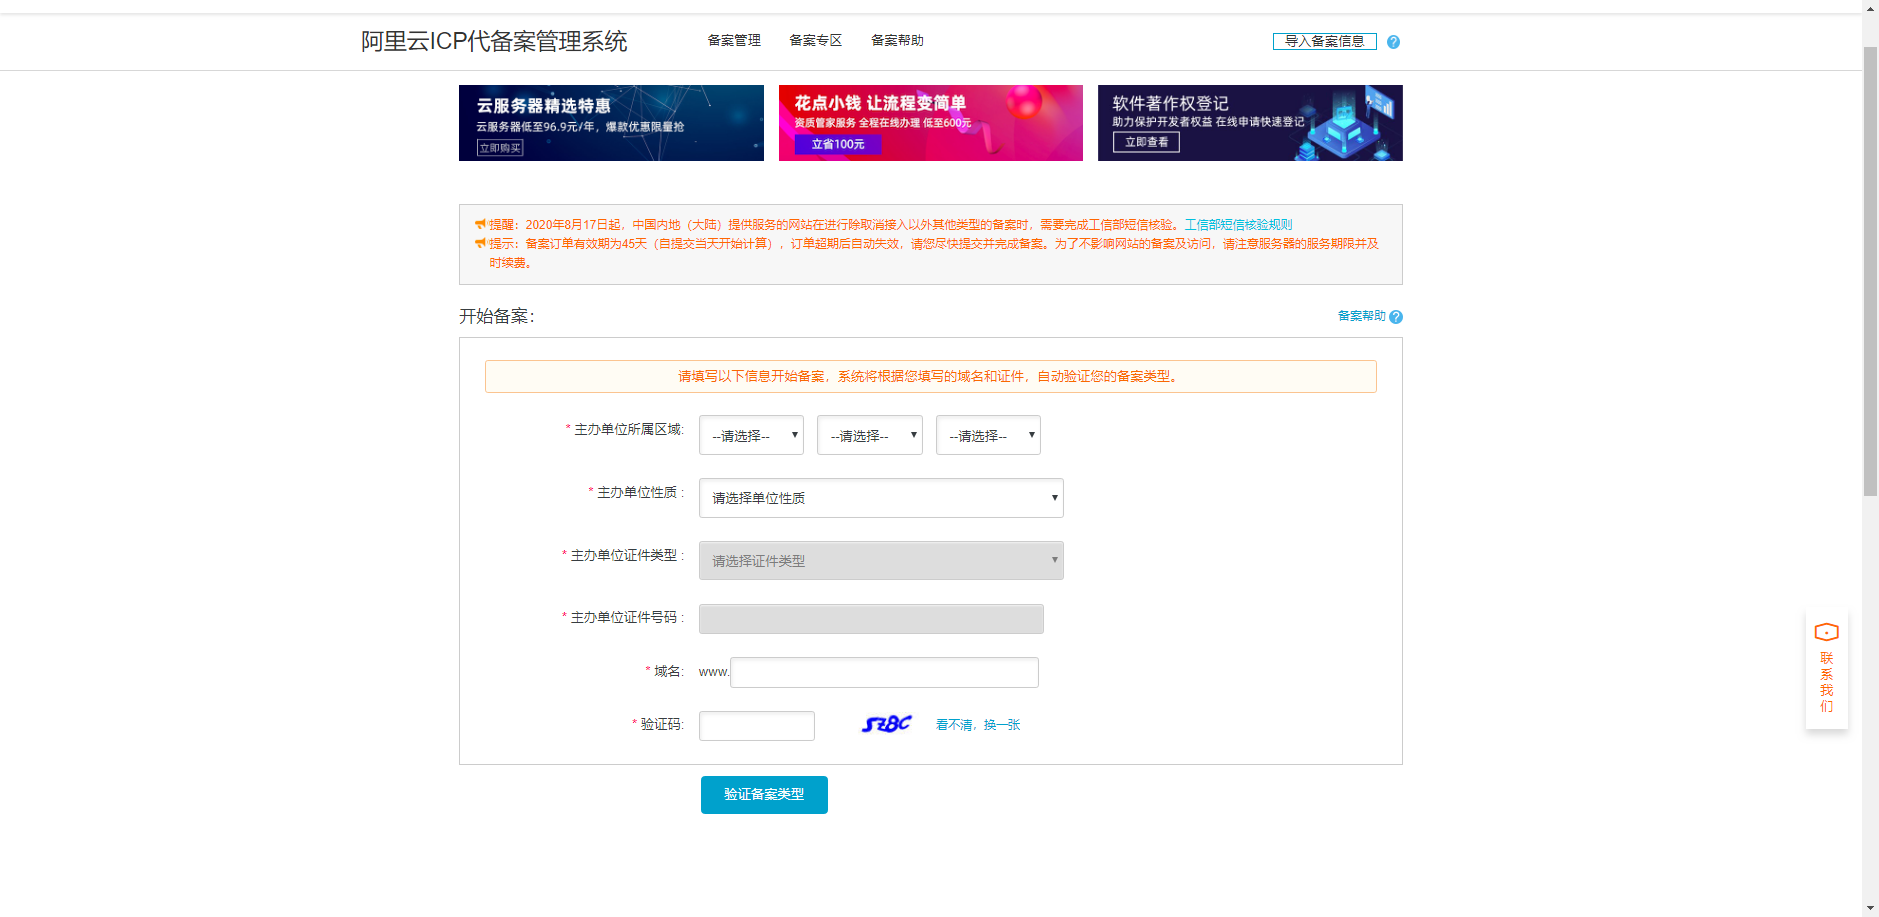Click 立即购买 on the cloud server banner

(500, 148)
